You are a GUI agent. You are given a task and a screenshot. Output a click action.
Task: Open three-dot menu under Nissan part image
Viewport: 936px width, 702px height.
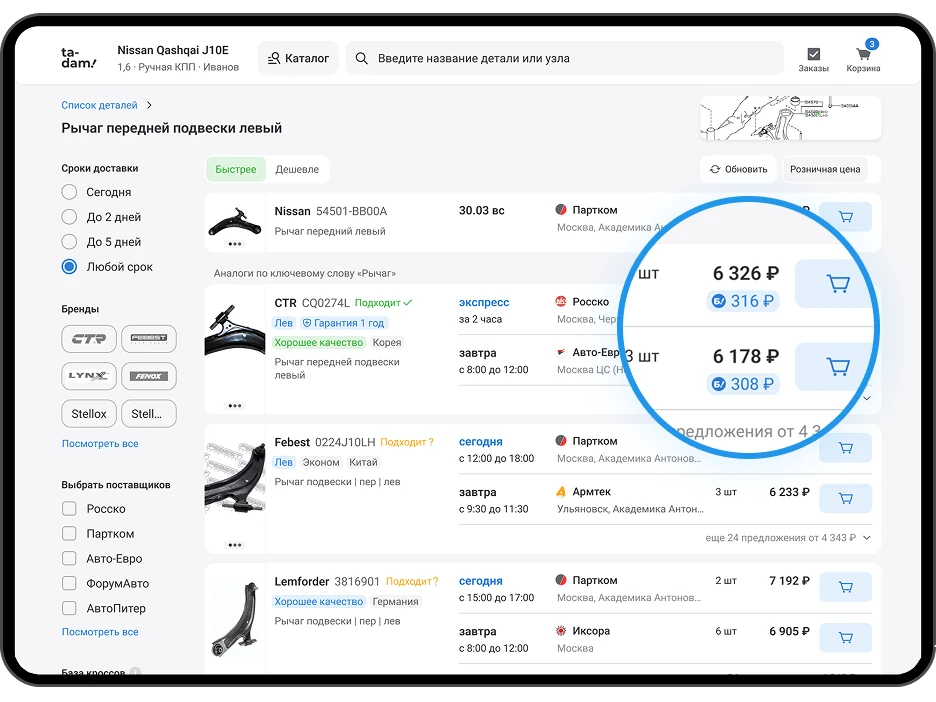coord(235,244)
